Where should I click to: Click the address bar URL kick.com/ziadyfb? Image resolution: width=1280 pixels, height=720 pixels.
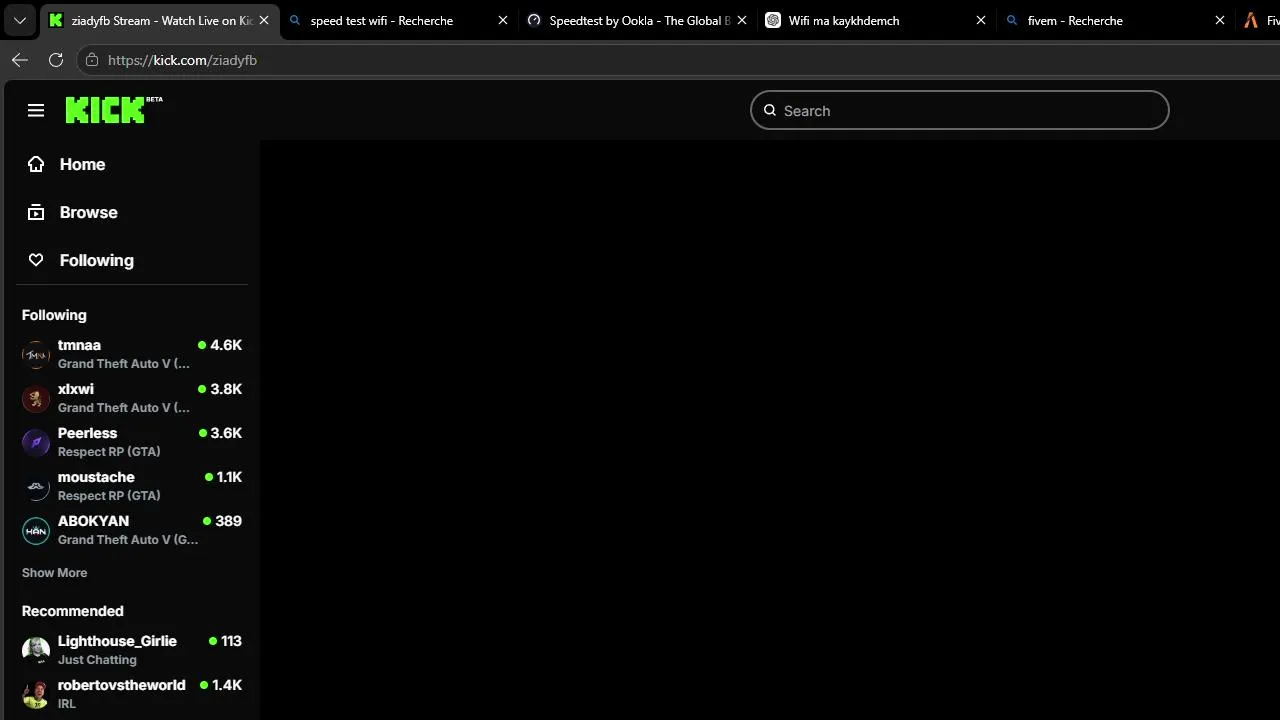[x=182, y=60]
